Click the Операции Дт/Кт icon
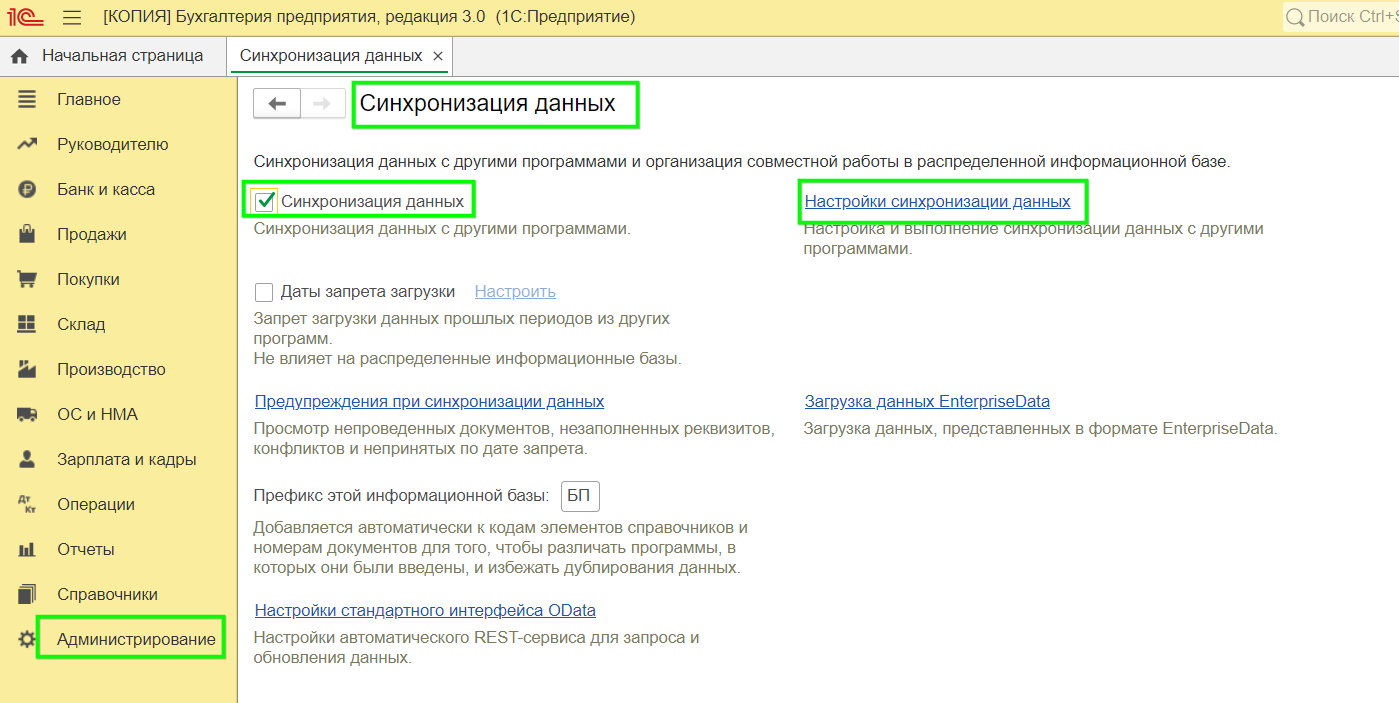The image size is (1399, 703). 27,504
